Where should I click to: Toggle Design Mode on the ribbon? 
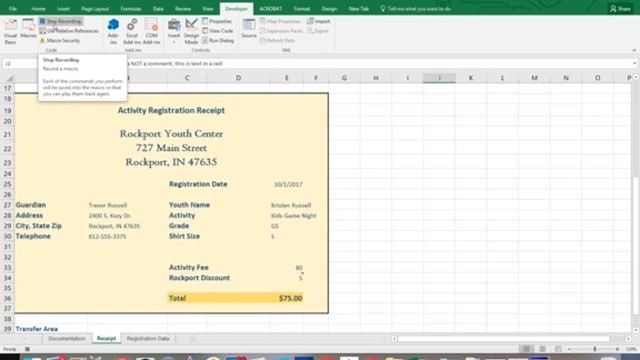pyautogui.click(x=191, y=31)
